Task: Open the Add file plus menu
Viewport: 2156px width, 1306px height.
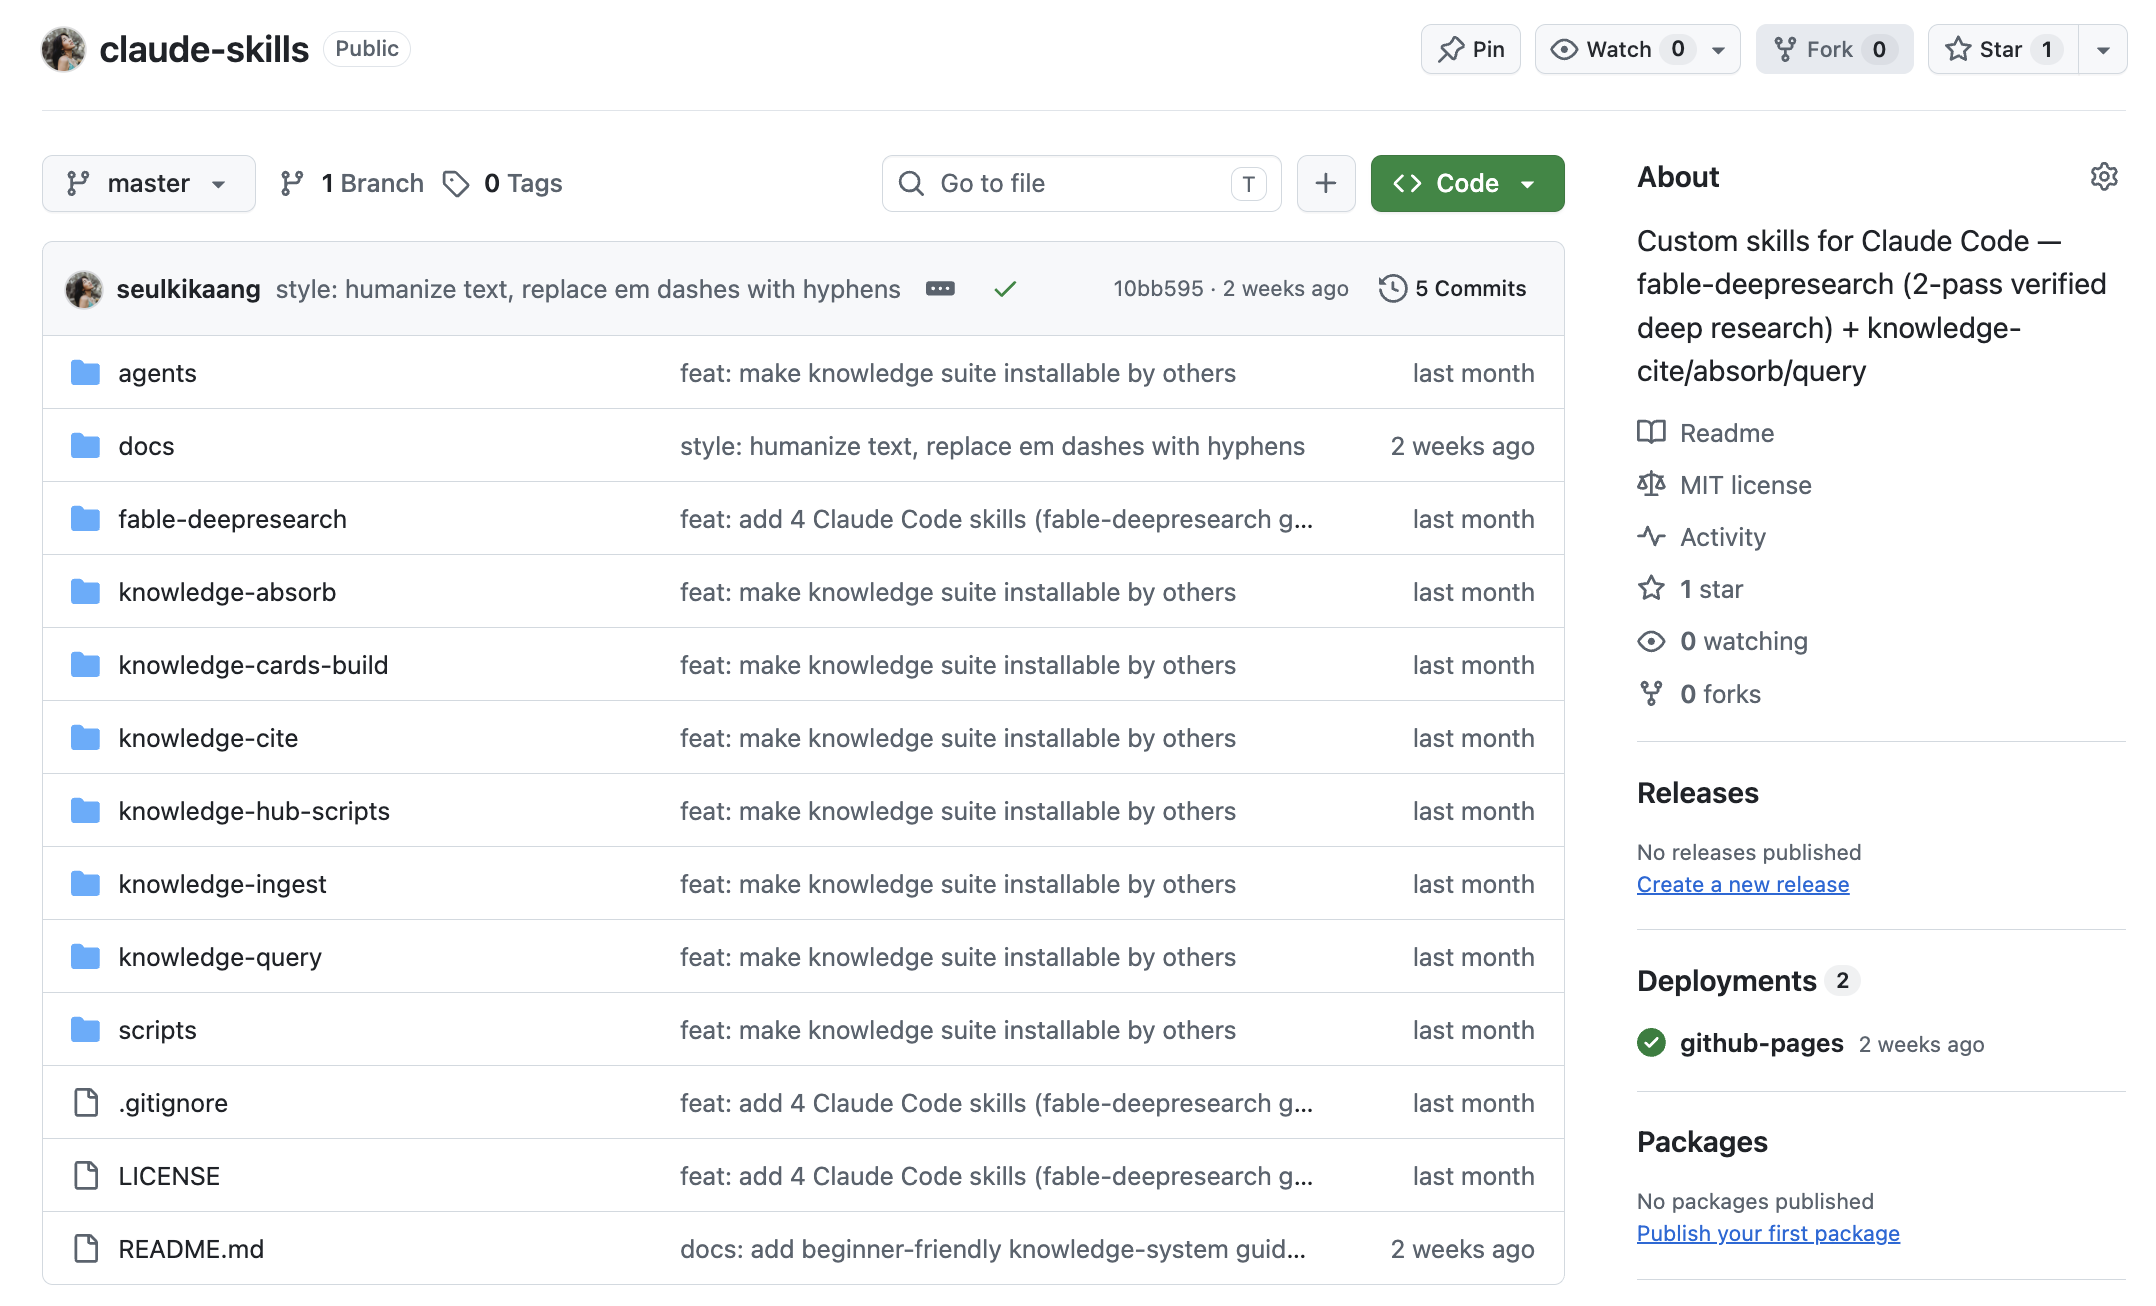Action: coord(1326,183)
